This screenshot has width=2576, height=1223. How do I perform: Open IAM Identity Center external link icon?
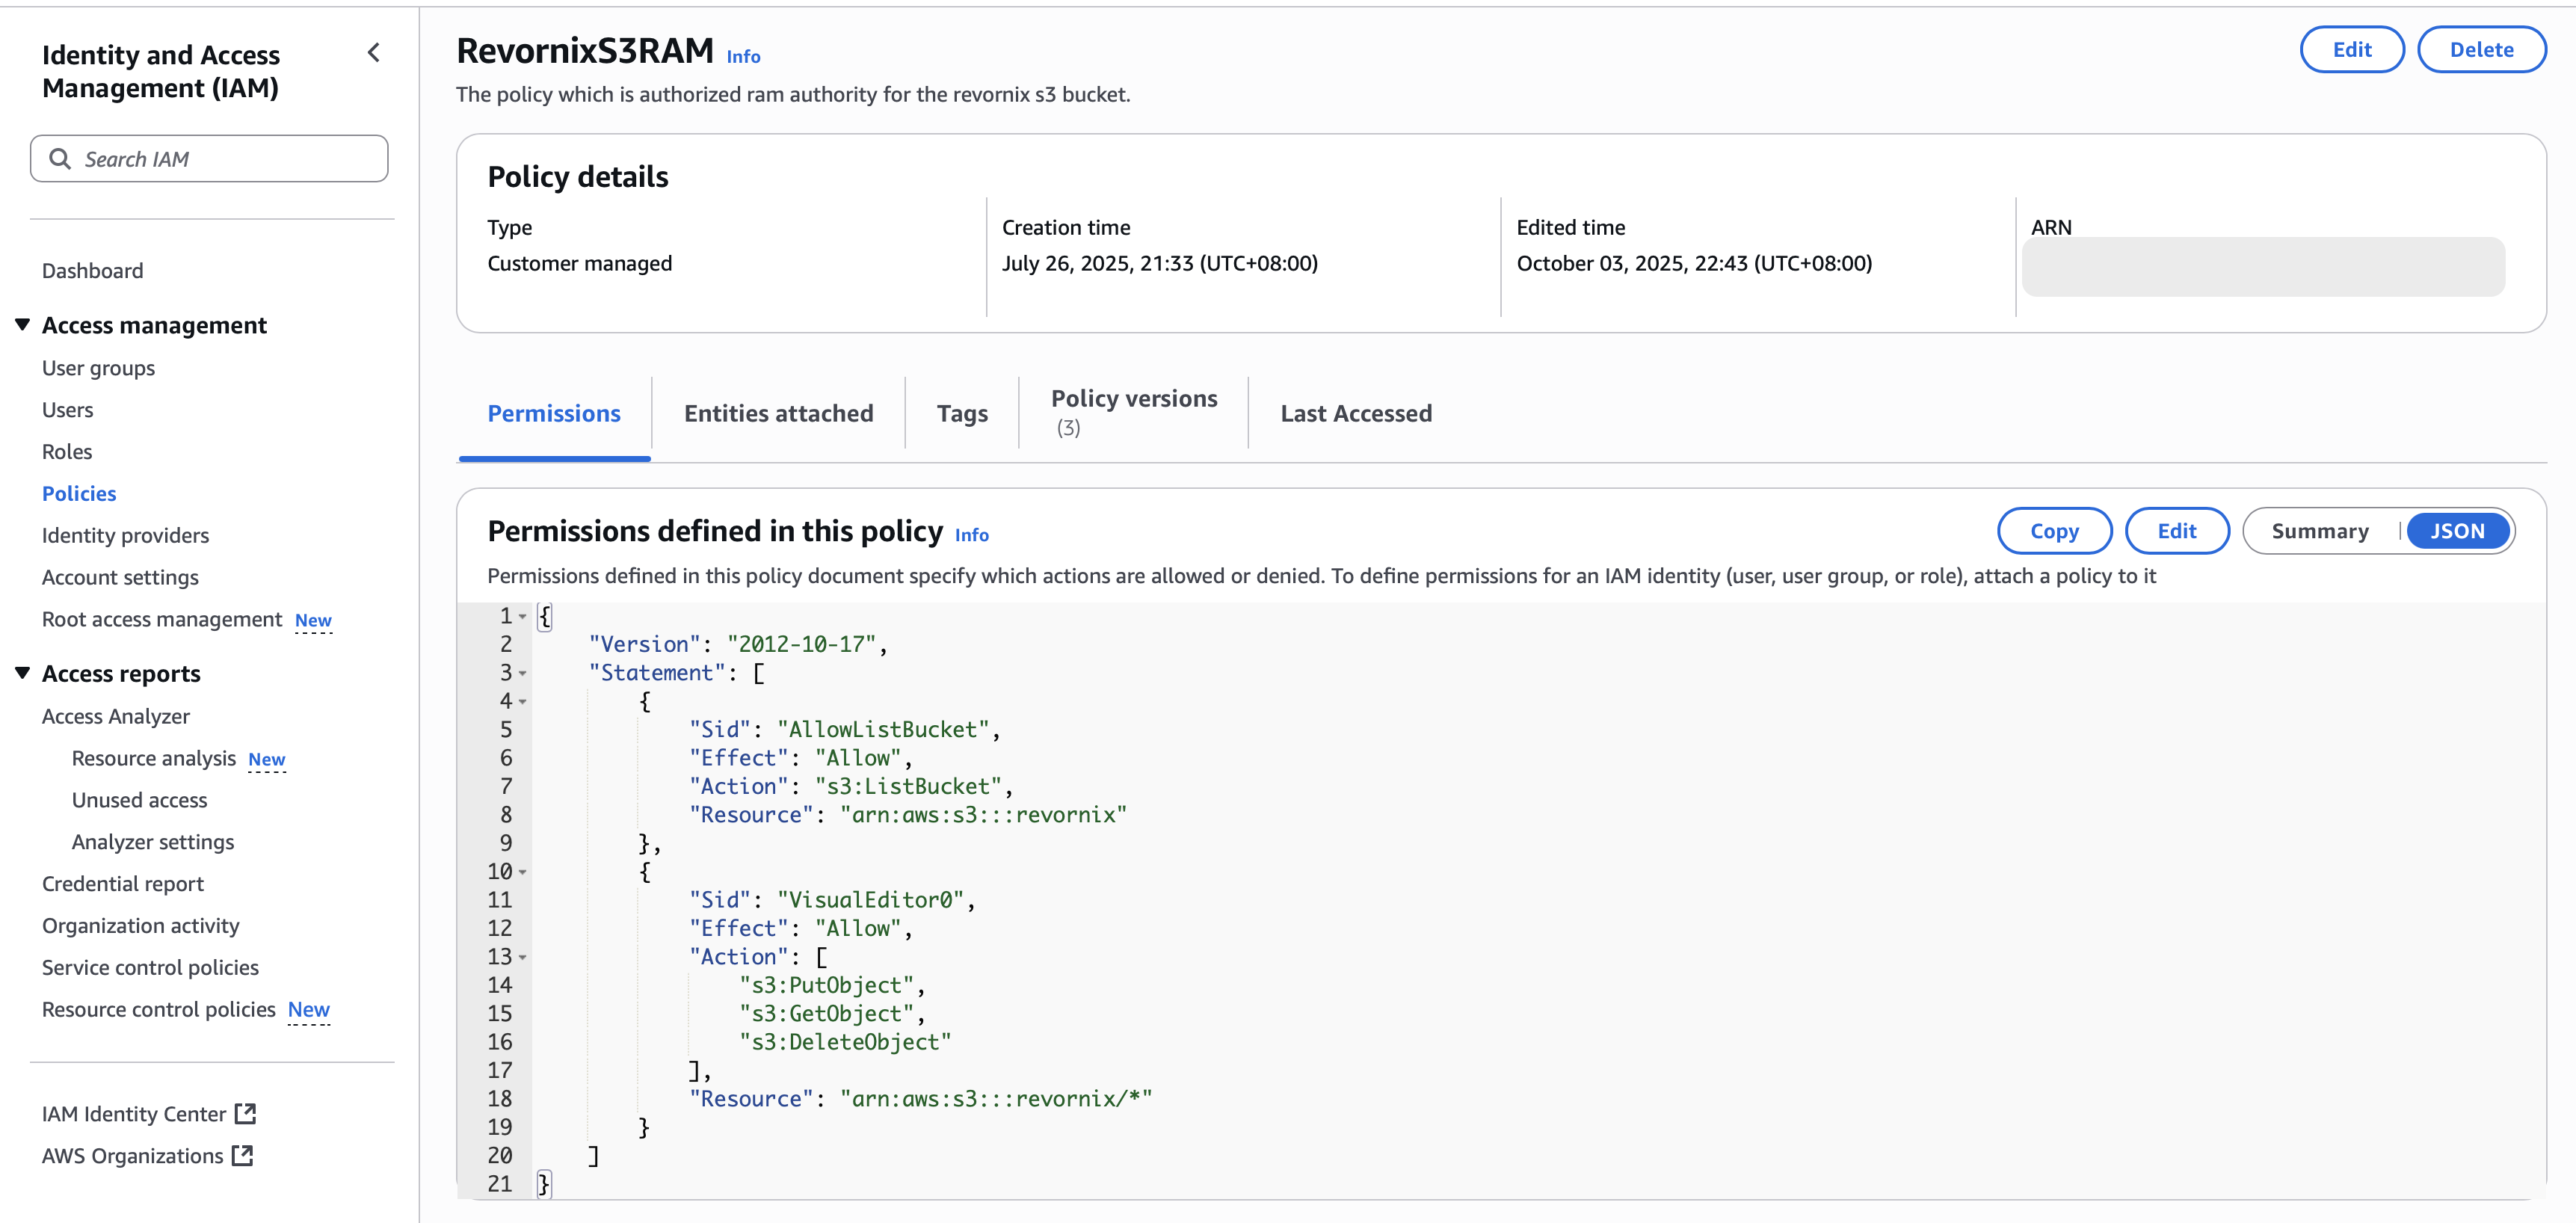tap(246, 1113)
